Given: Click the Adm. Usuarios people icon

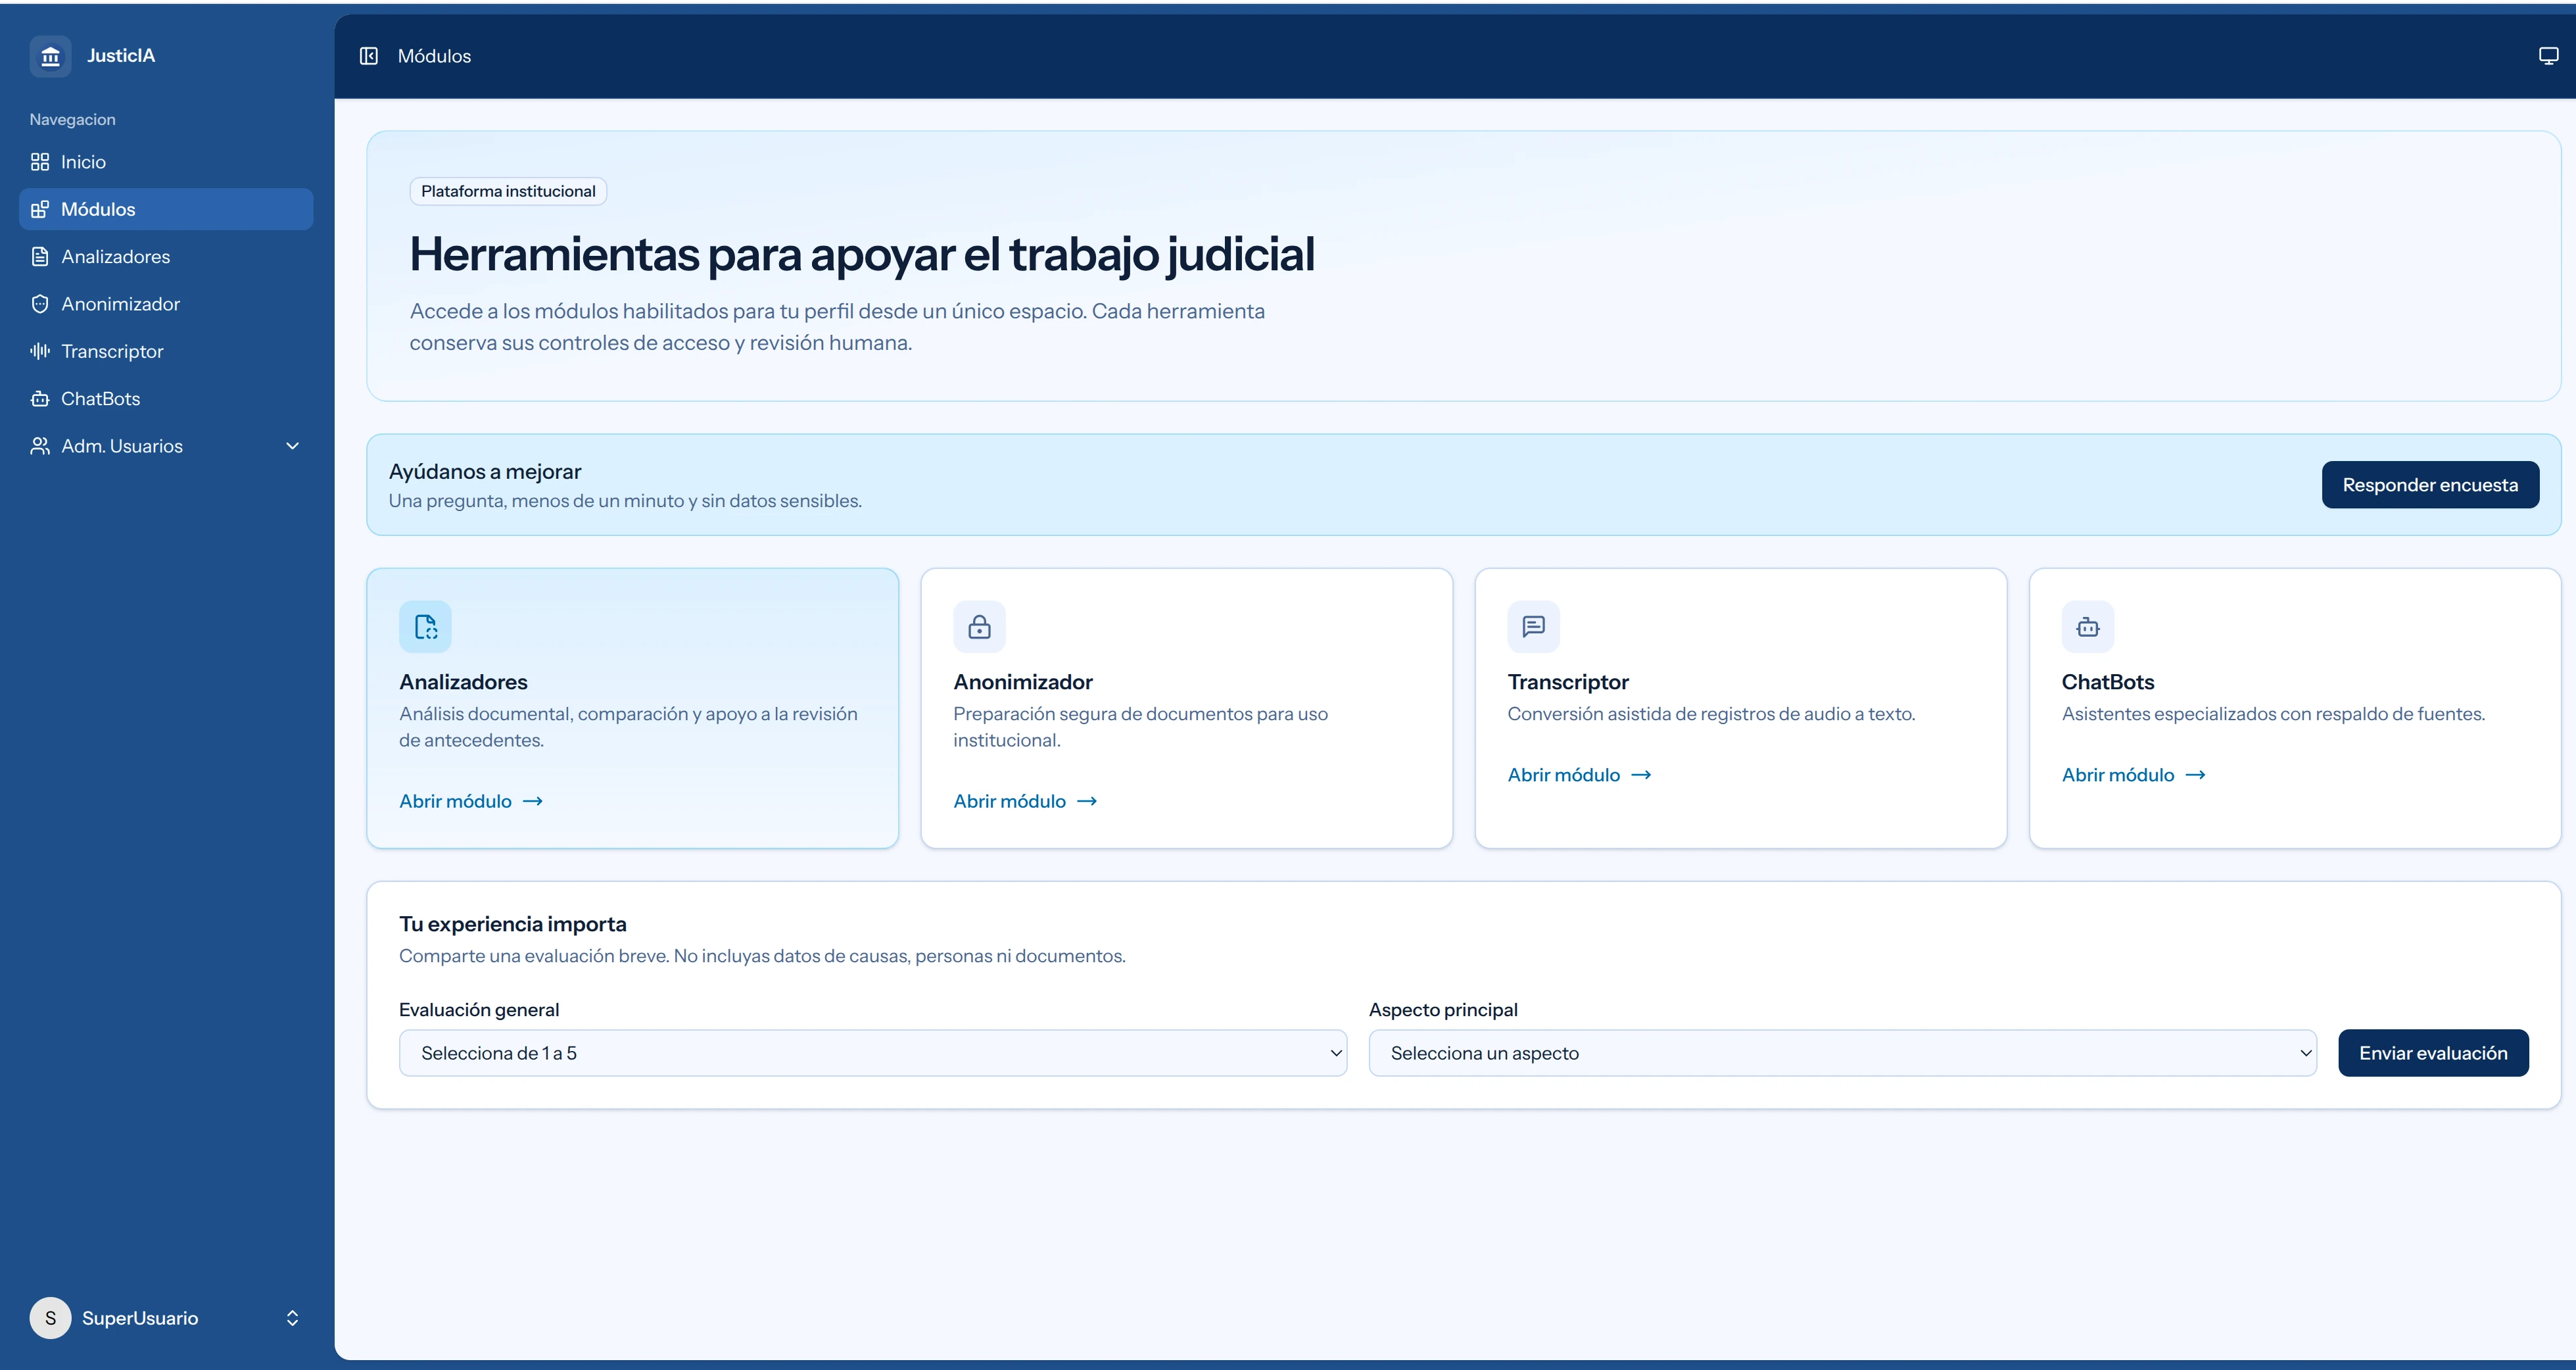Looking at the screenshot, I should pos(40,446).
